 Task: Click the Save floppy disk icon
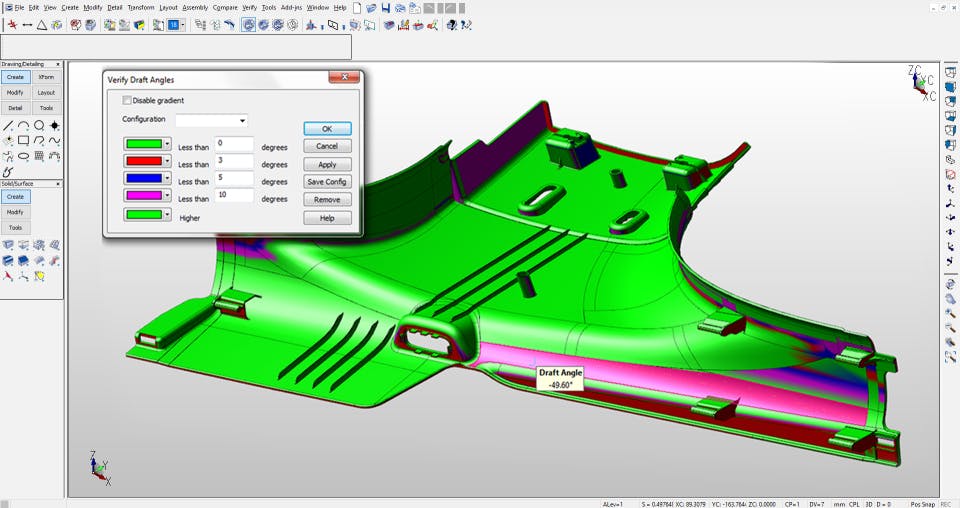[x=386, y=8]
